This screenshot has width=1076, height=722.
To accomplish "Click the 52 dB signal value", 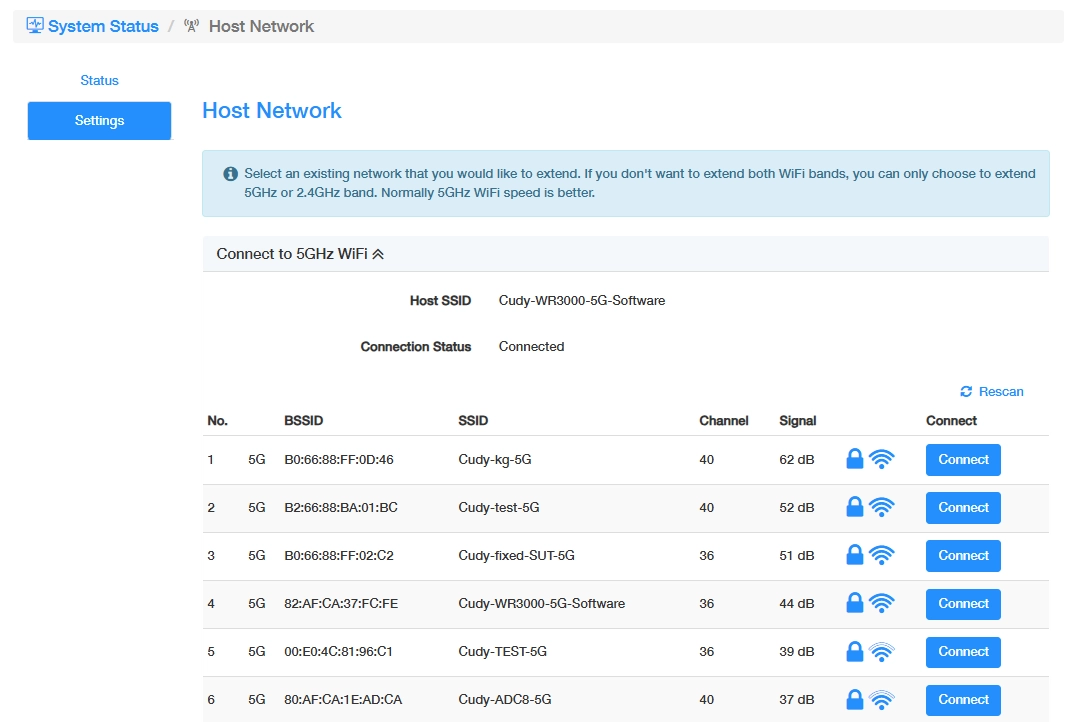I will click(x=797, y=508).
